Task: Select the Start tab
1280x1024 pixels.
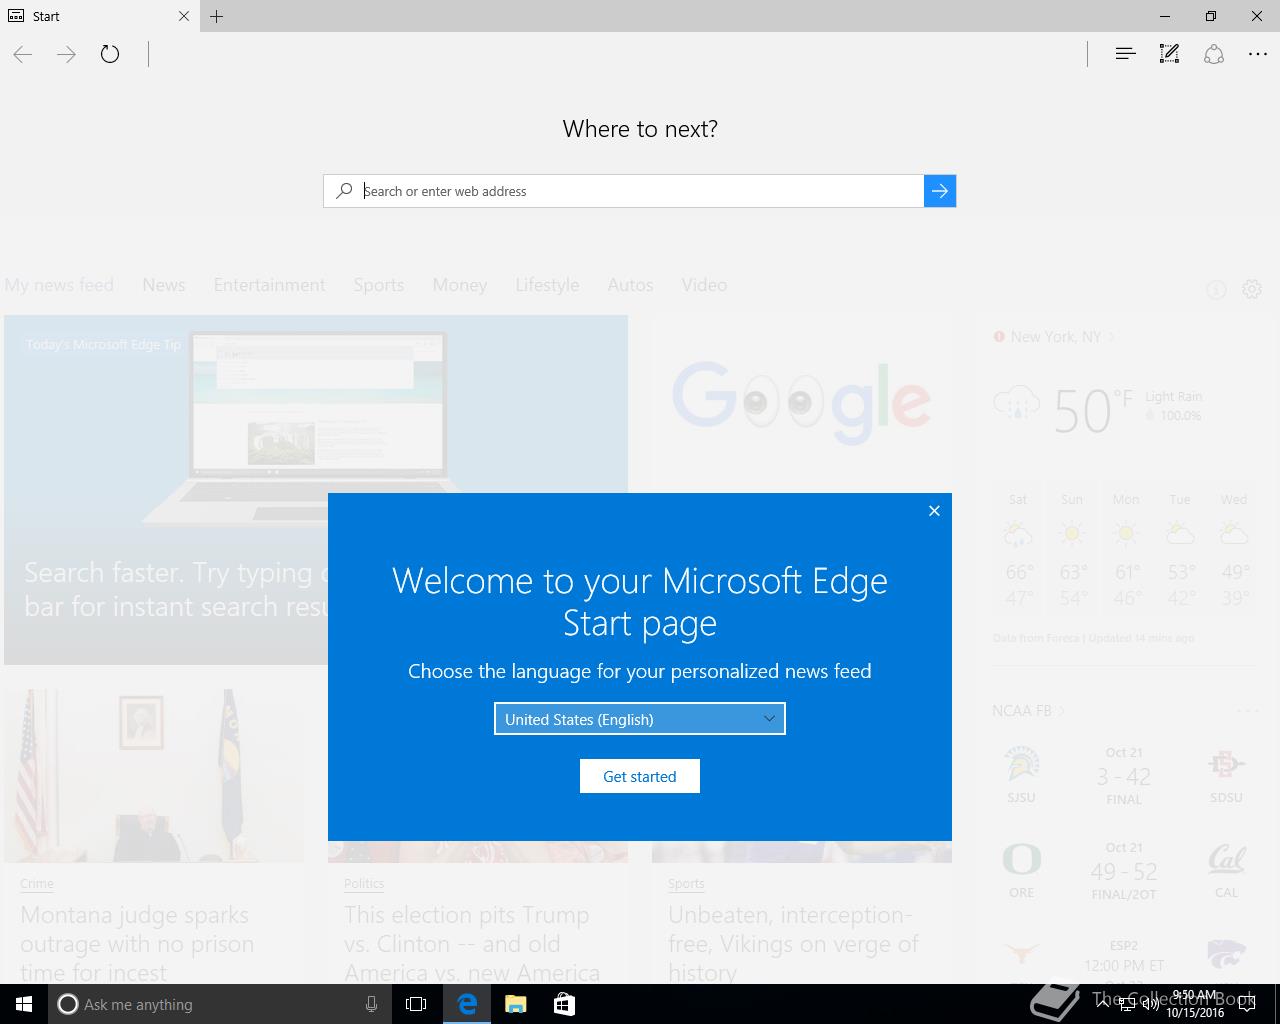Action: pos(99,16)
